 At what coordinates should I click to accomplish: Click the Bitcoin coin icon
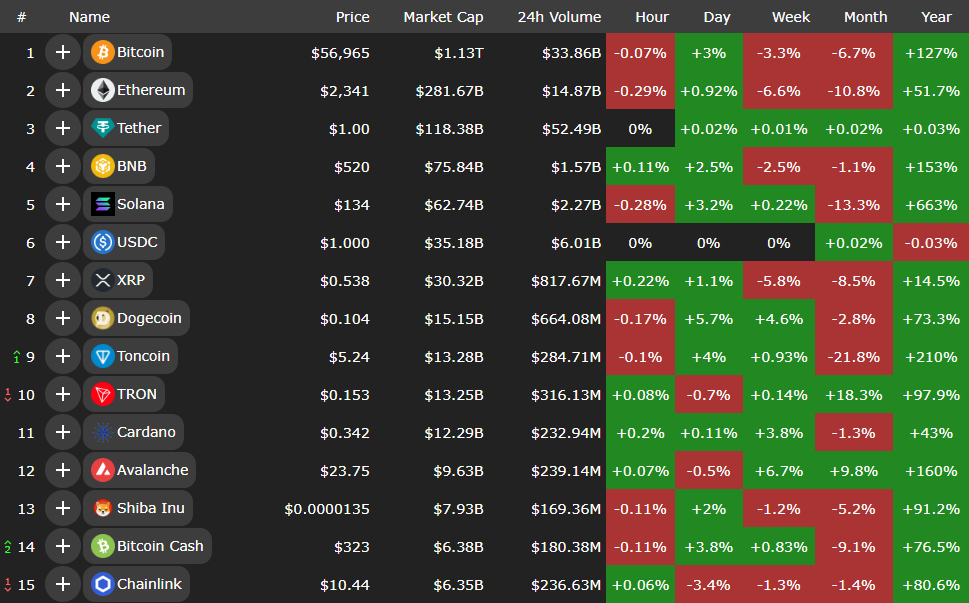[x=102, y=52]
